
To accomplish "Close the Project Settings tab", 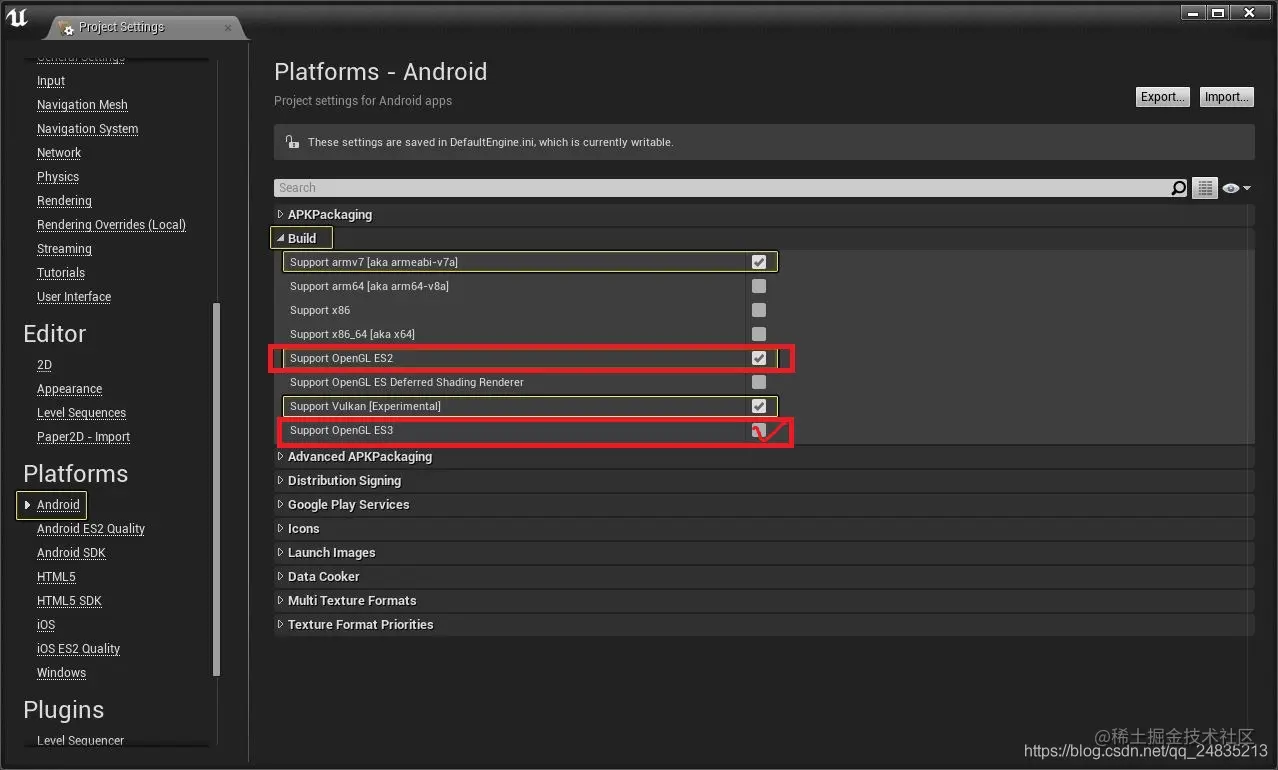I will pos(228,28).
